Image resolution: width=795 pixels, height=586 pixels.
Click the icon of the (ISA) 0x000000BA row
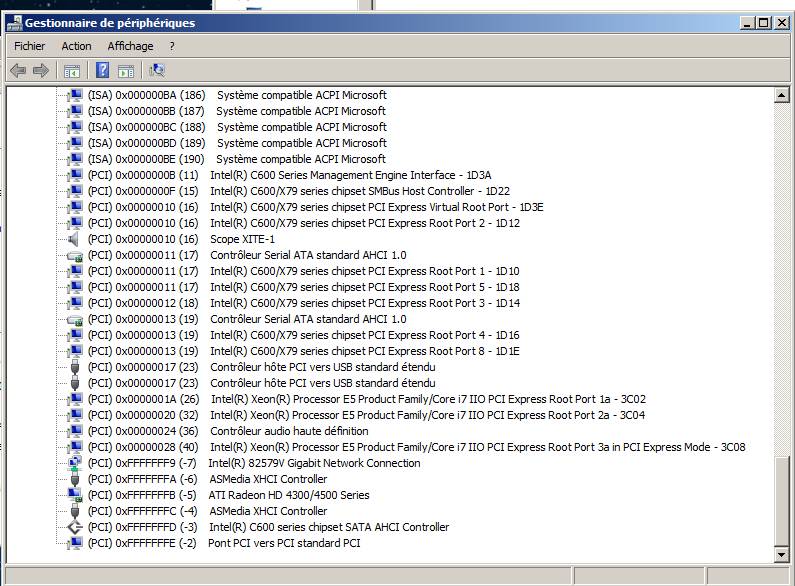click(76, 95)
